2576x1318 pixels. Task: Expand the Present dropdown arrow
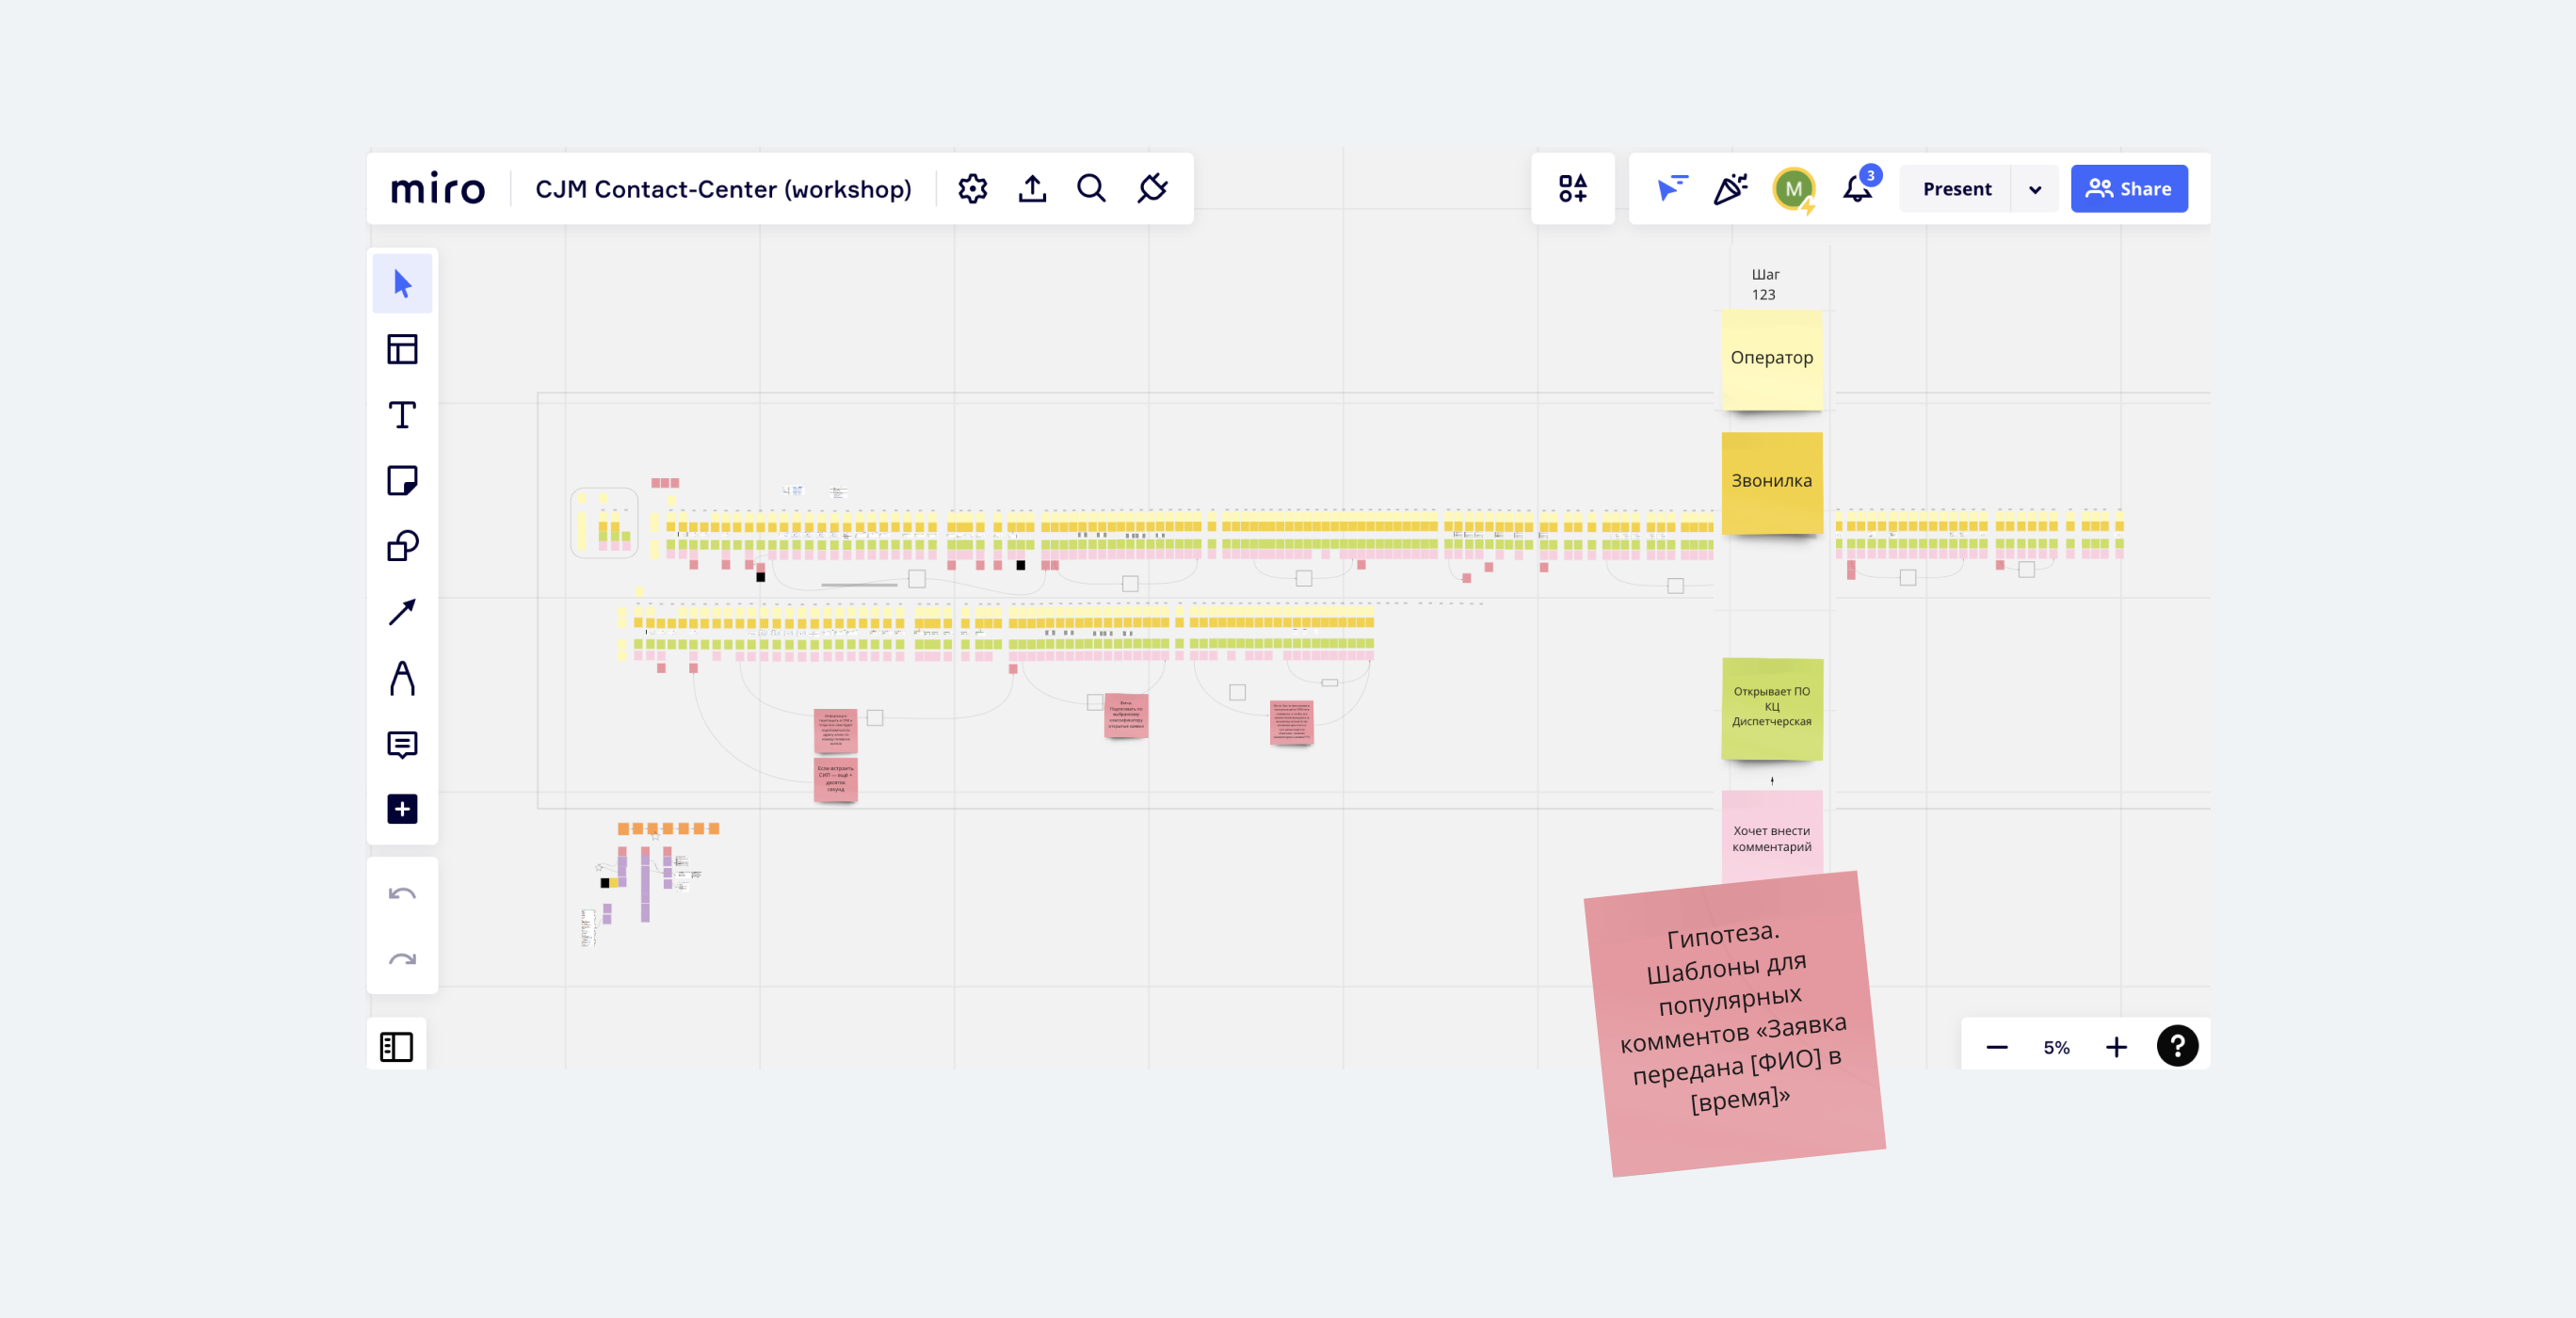pyautogui.click(x=2035, y=189)
